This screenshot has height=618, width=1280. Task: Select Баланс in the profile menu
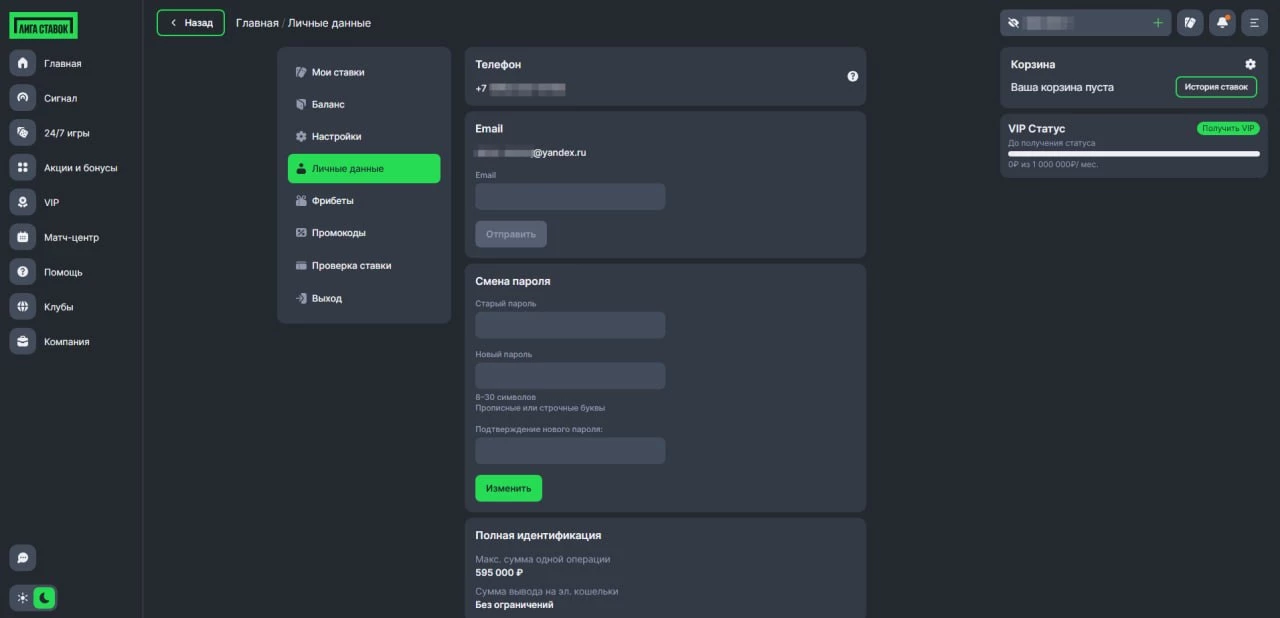click(x=364, y=104)
